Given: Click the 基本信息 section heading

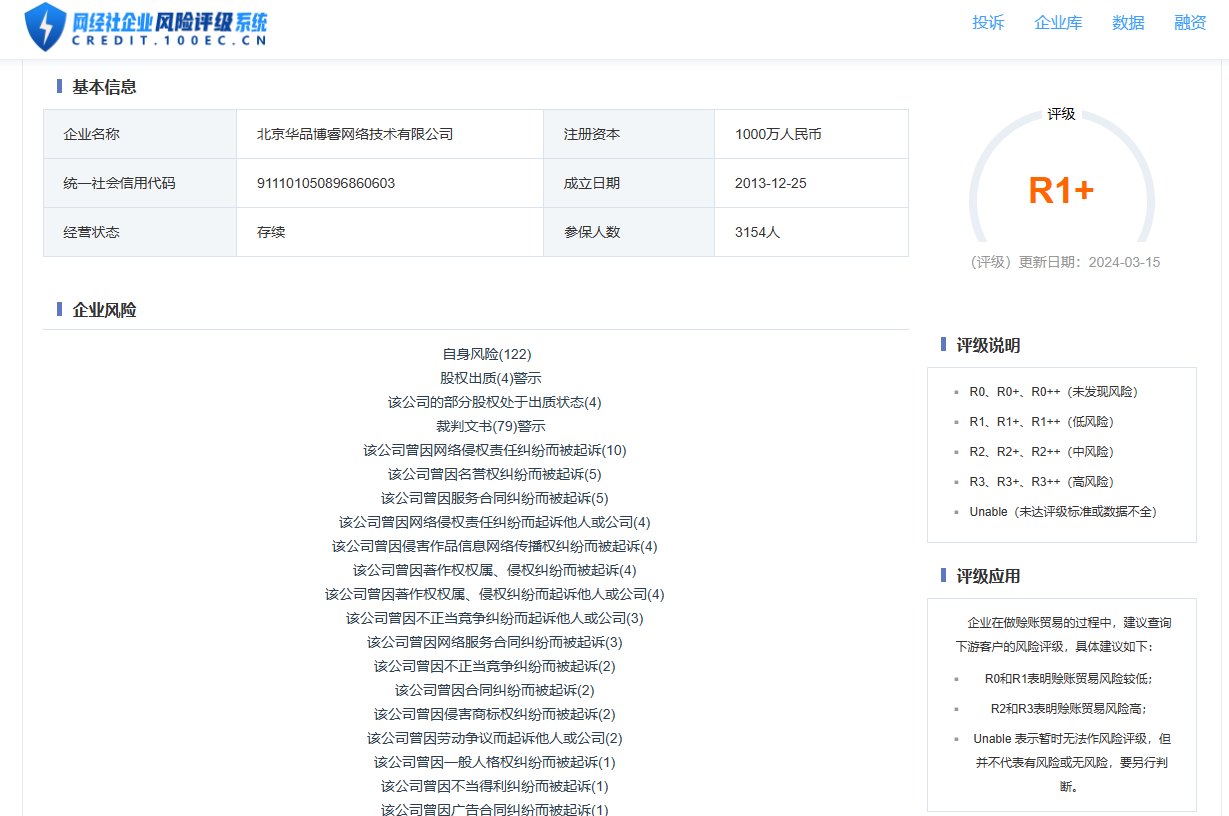Looking at the screenshot, I should 104,87.
